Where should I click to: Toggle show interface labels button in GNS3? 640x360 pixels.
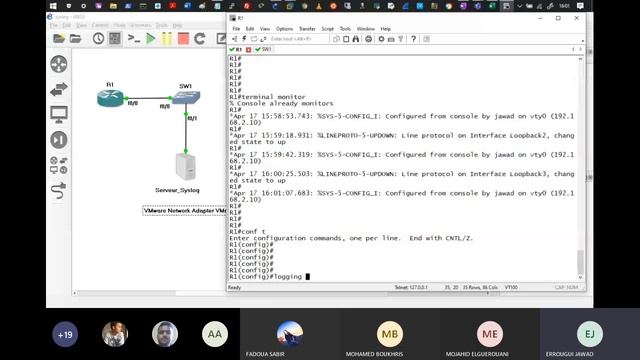click(x=115, y=38)
